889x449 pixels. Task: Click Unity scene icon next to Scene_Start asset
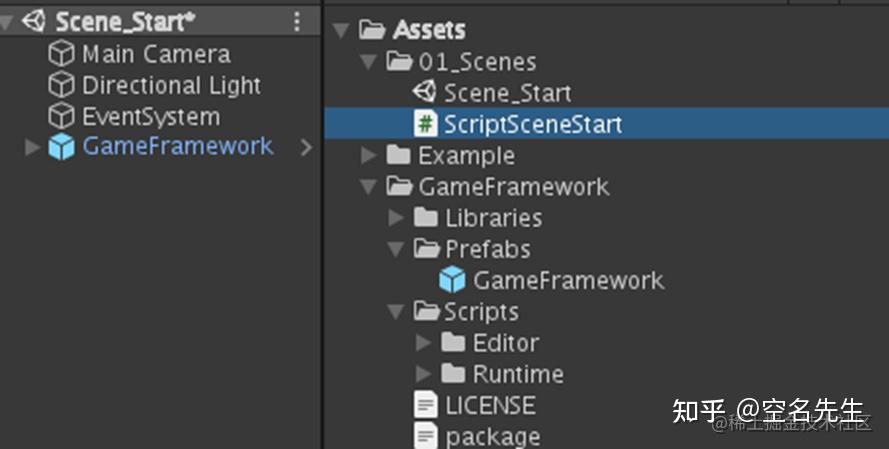coord(424,92)
